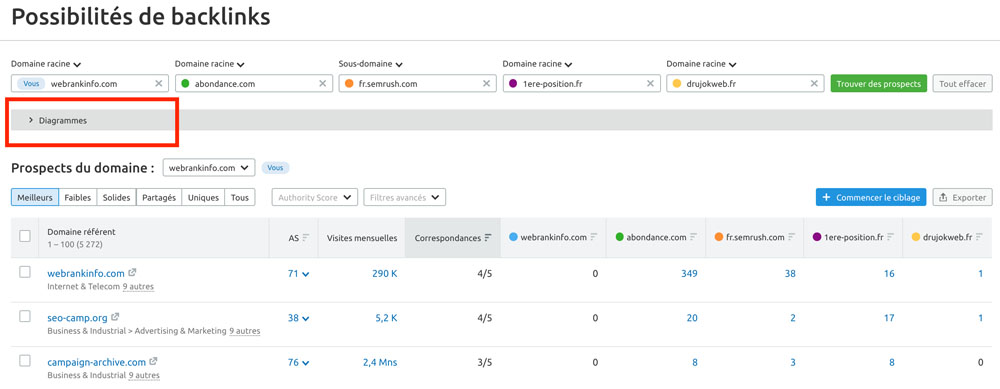Screen dimensions: 1000x389
Task: Open external link icon beside webrankinfo.com
Action: click(132, 273)
